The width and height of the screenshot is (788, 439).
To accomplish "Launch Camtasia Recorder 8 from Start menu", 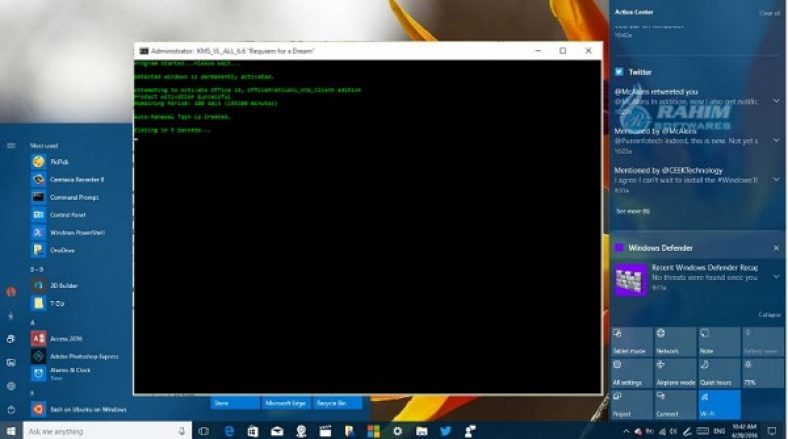I will pyautogui.click(x=67, y=179).
